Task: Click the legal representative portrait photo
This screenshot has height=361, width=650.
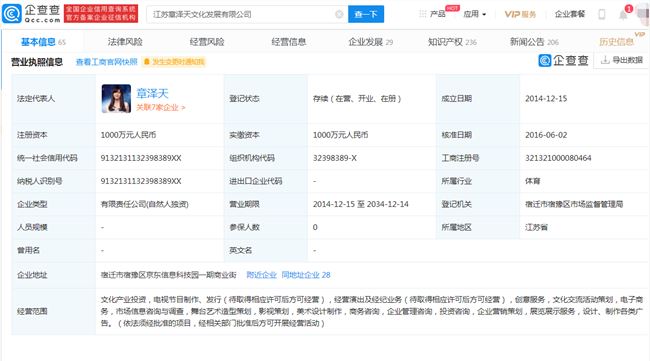Action: click(x=116, y=99)
